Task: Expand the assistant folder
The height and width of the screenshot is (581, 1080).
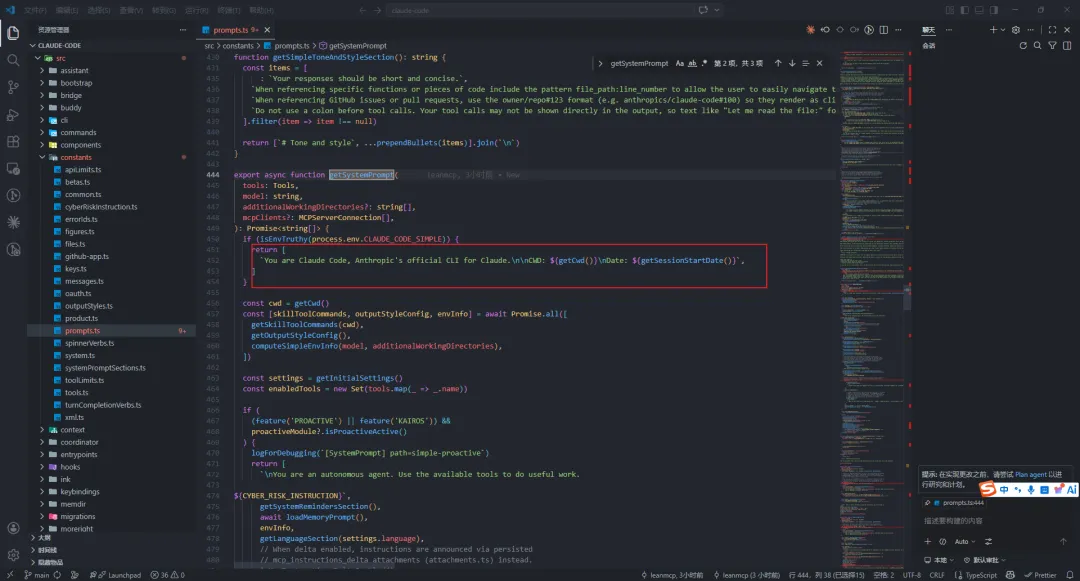Action: [42, 70]
